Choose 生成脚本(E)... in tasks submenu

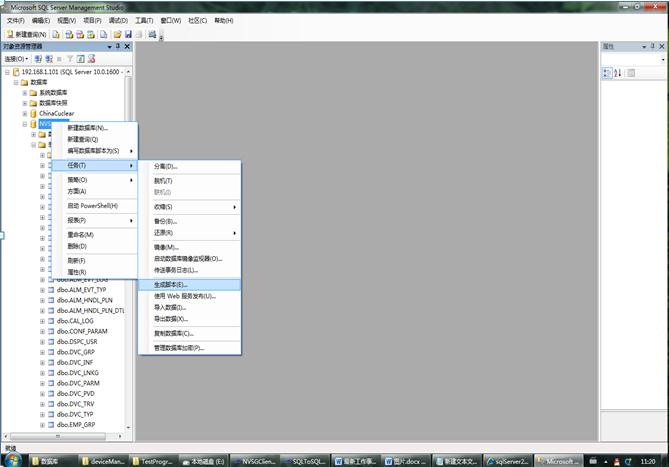click(x=189, y=284)
